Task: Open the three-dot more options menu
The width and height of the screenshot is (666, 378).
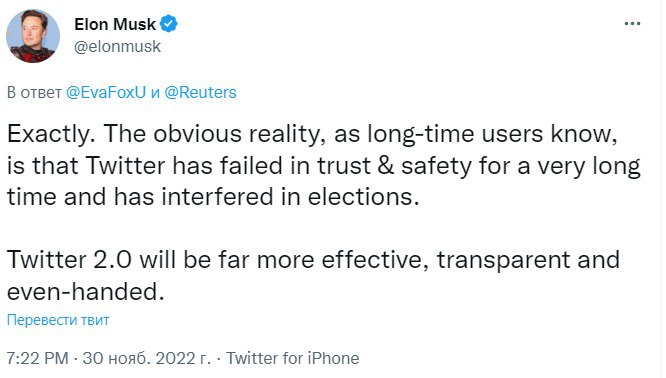Action: (x=632, y=24)
